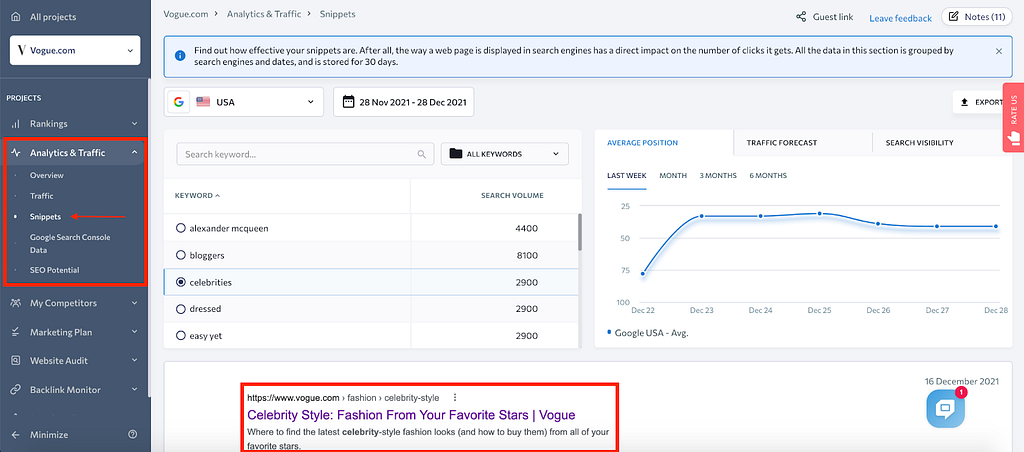Screen dimensions: 1024x452
Task: Click the help question mark icon
Action: click(132, 434)
